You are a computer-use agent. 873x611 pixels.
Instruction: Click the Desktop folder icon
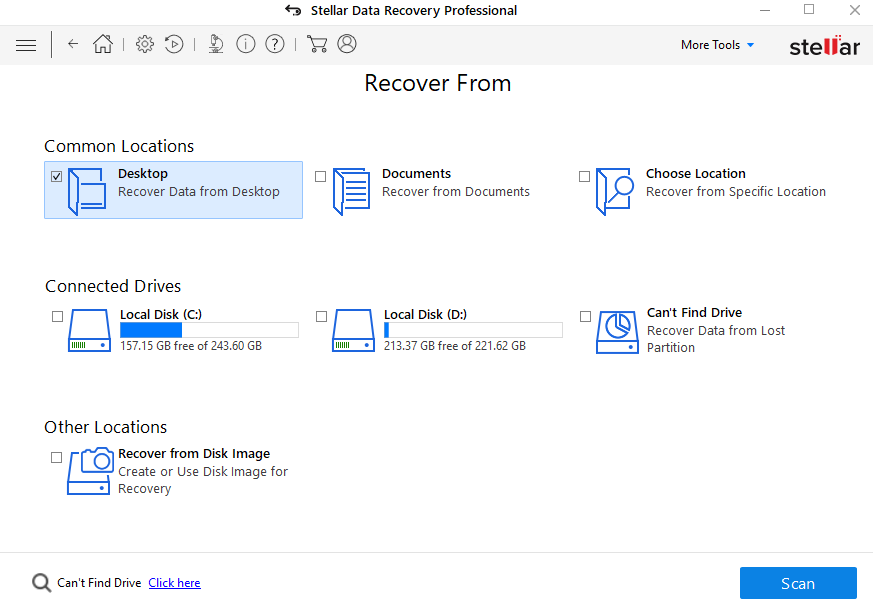(87, 192)
